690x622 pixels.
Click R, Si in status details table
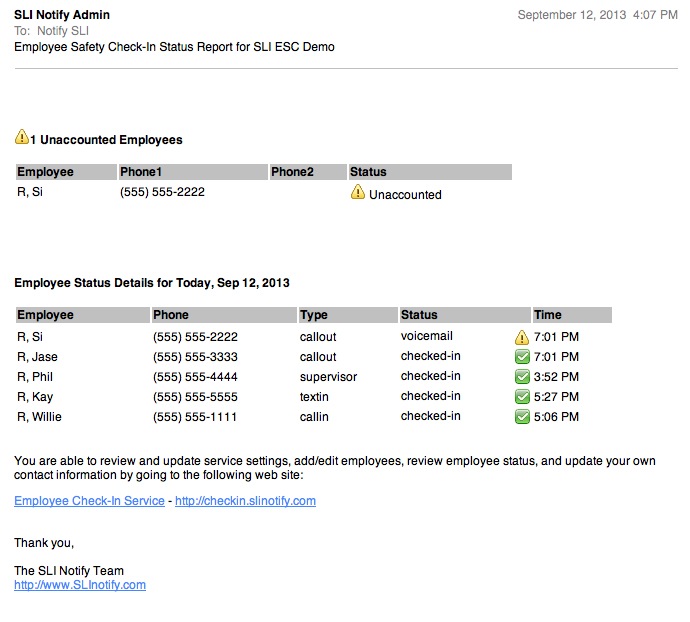tap(30, 337)
